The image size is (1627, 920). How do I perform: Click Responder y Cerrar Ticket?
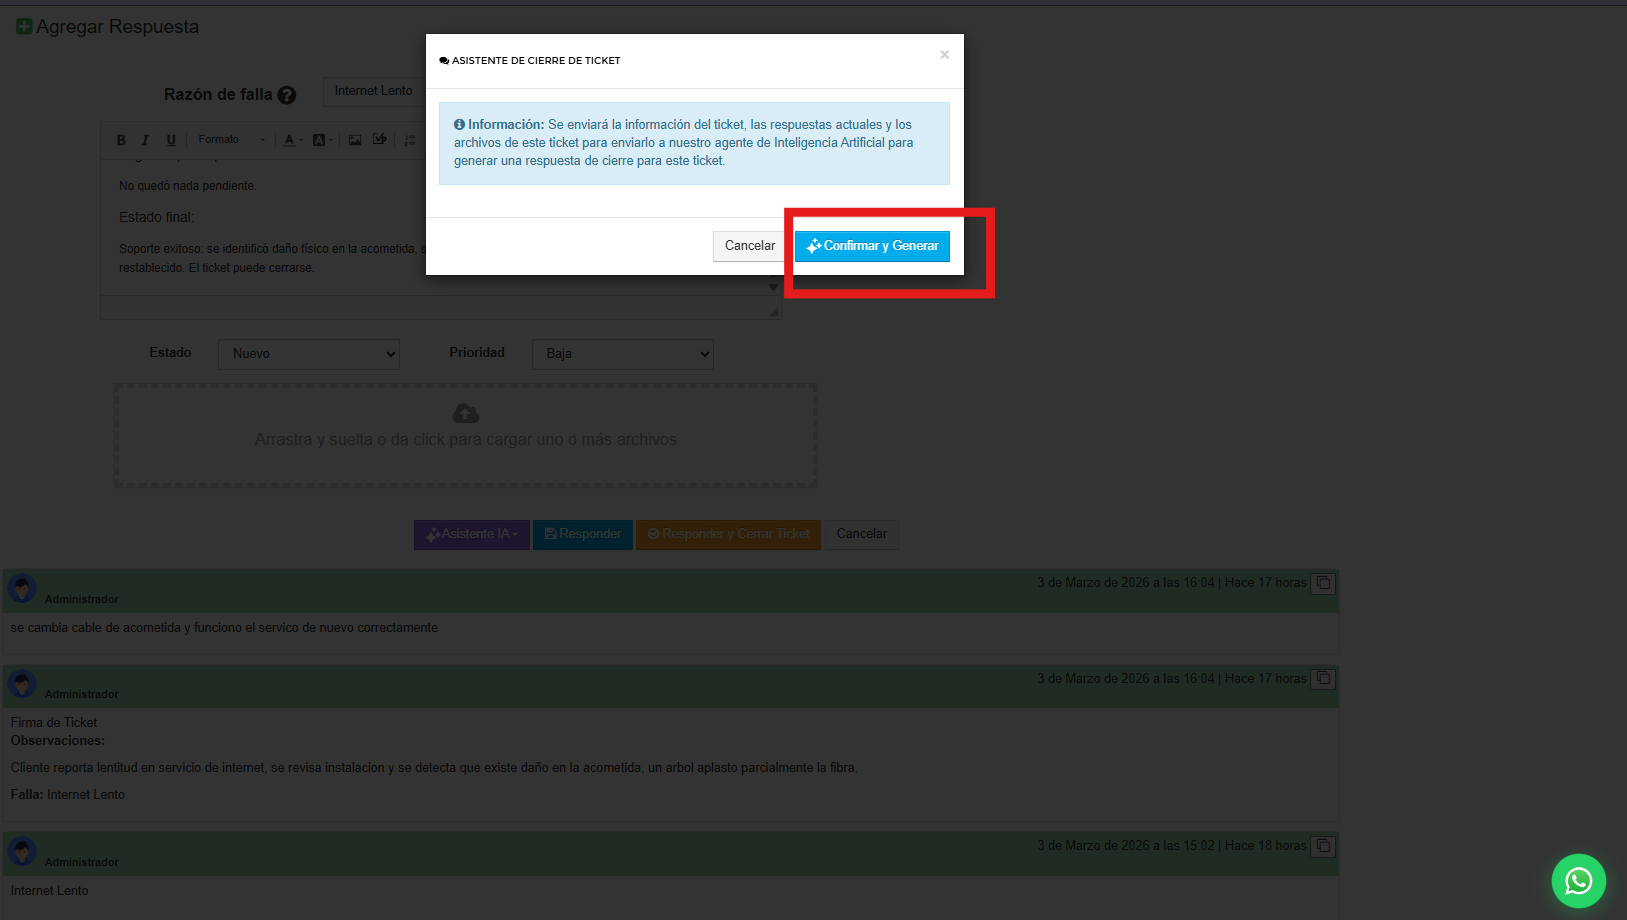click(728, 534)
